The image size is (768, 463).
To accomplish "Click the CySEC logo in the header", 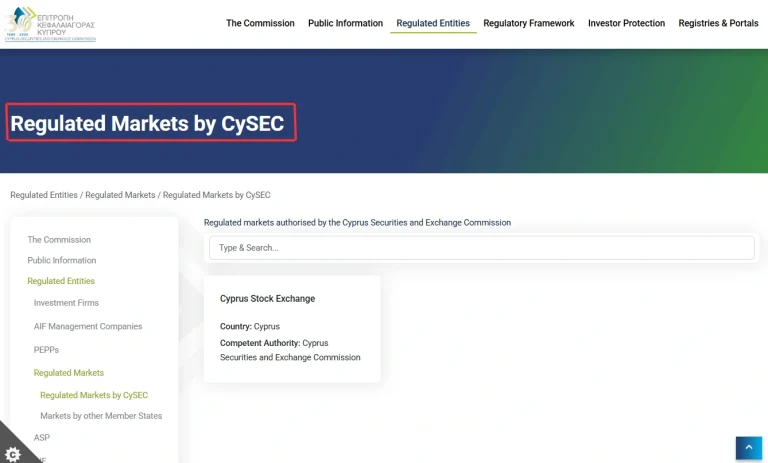I will click(50, 24).
